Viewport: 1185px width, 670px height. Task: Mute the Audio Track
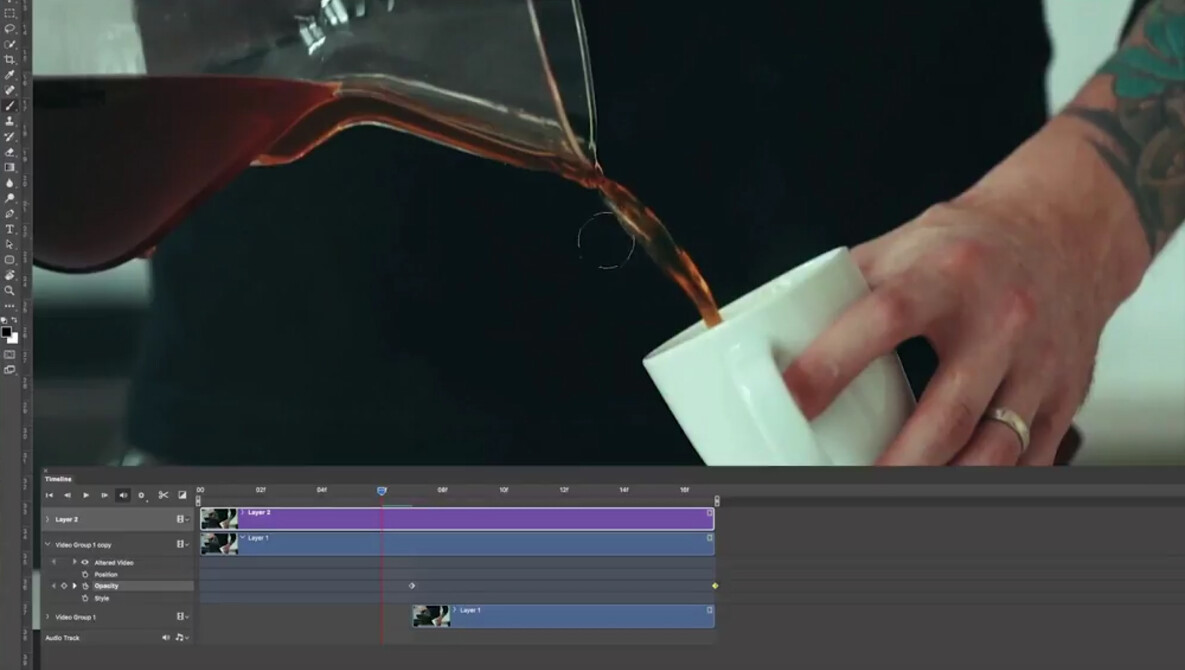pyautogui.click(x=167, y=637)
